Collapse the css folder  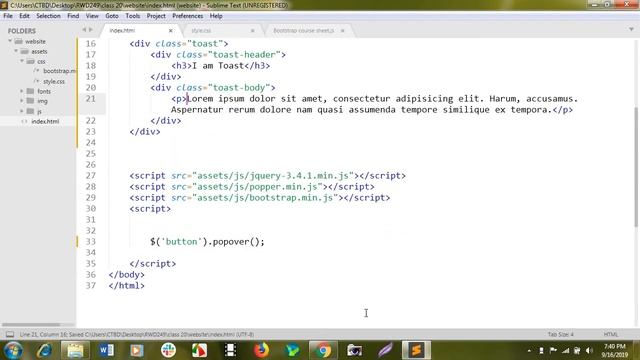(22, 61)
